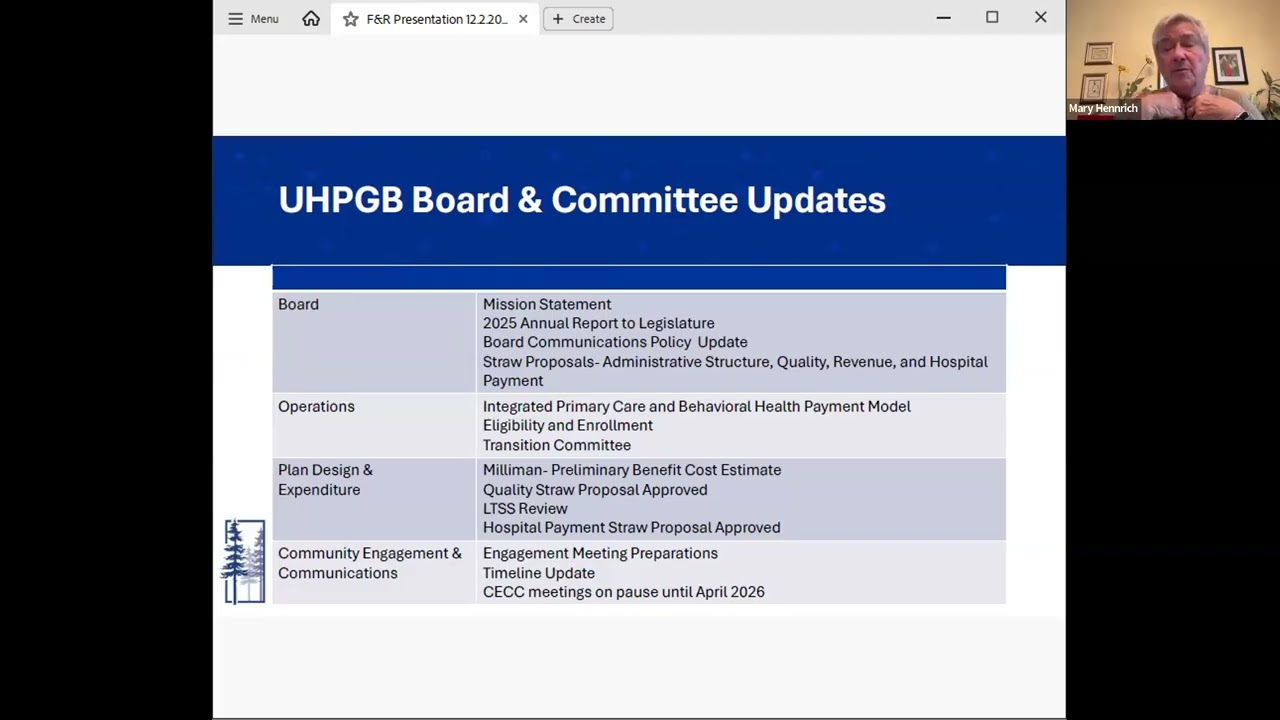Viewport: 1280px width, 720px height.
Task: Click the tree logo on the slide
Action: tap(245, 561)
